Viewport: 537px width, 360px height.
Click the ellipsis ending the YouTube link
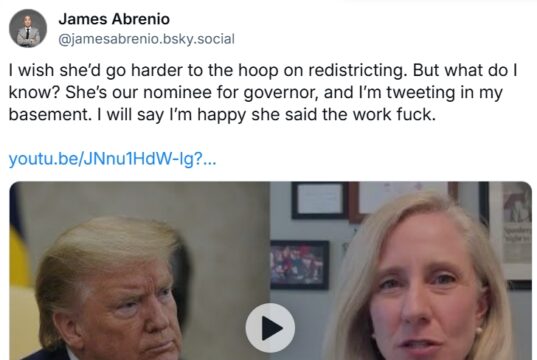pyautogui.click(x=210, y=161)
